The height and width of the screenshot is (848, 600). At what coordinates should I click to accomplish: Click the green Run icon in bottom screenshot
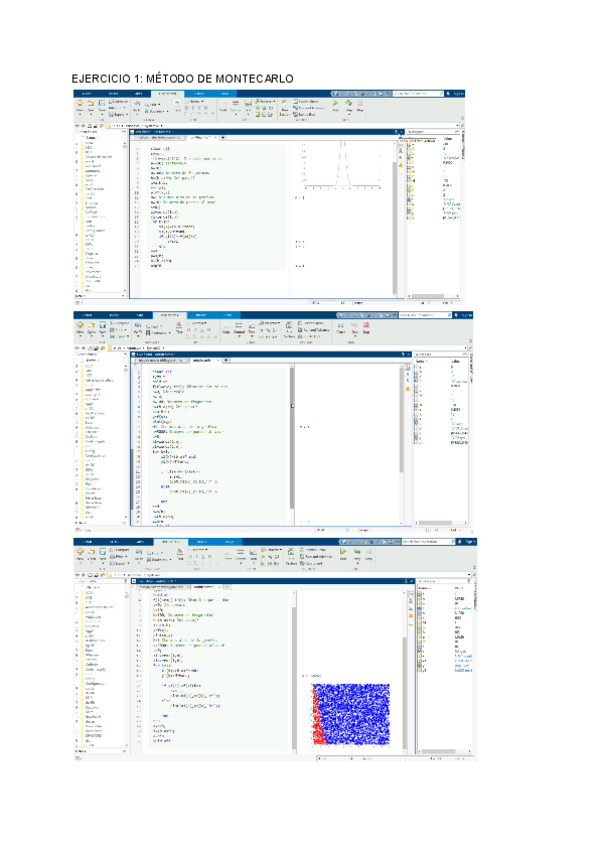[x=343, y=552]
